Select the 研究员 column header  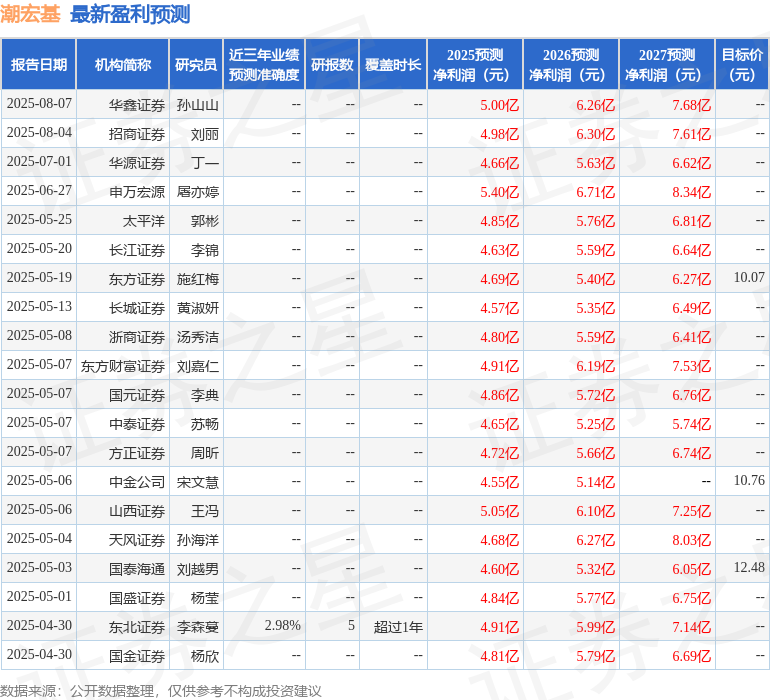click(x=196, y=64)
